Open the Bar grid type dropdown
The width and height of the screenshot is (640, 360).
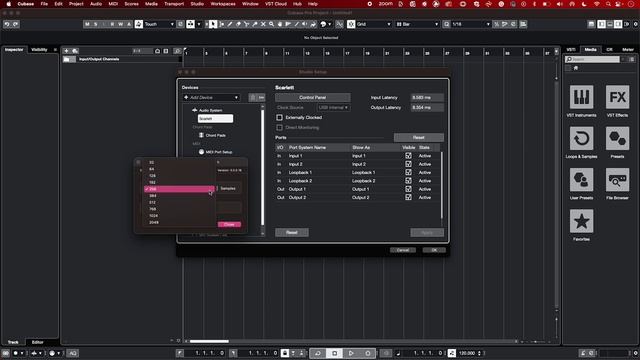tap(417, 24)
